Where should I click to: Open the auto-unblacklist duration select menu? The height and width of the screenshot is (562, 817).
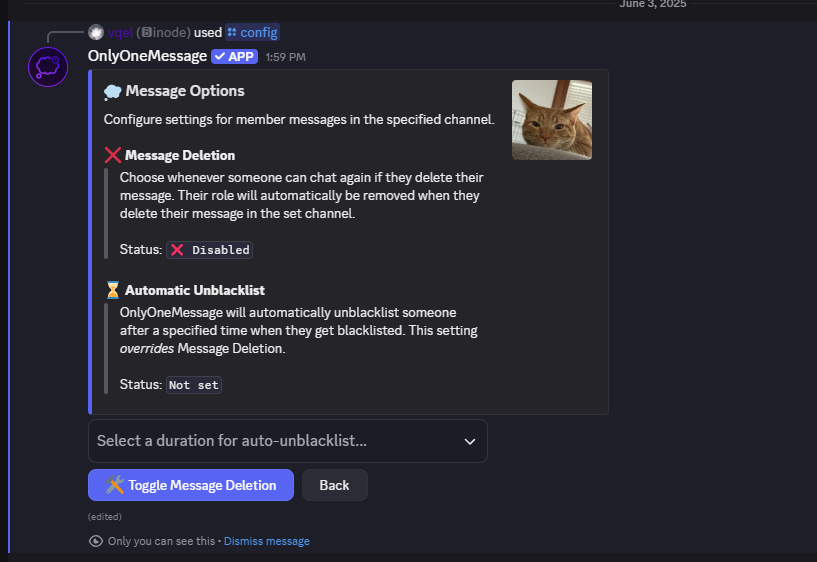tap(288, 441)
